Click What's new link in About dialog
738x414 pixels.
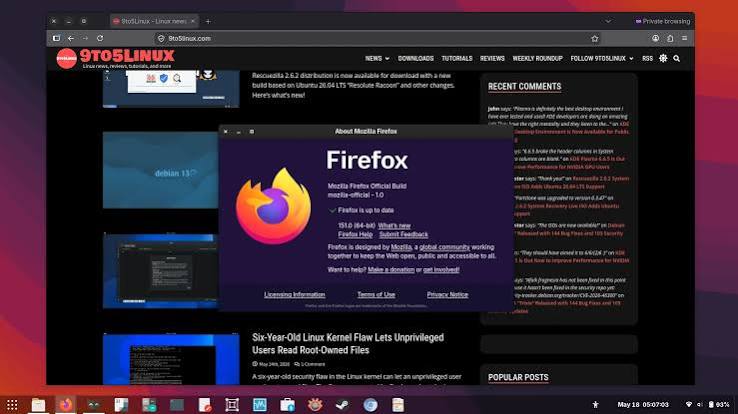click(394, 226)
